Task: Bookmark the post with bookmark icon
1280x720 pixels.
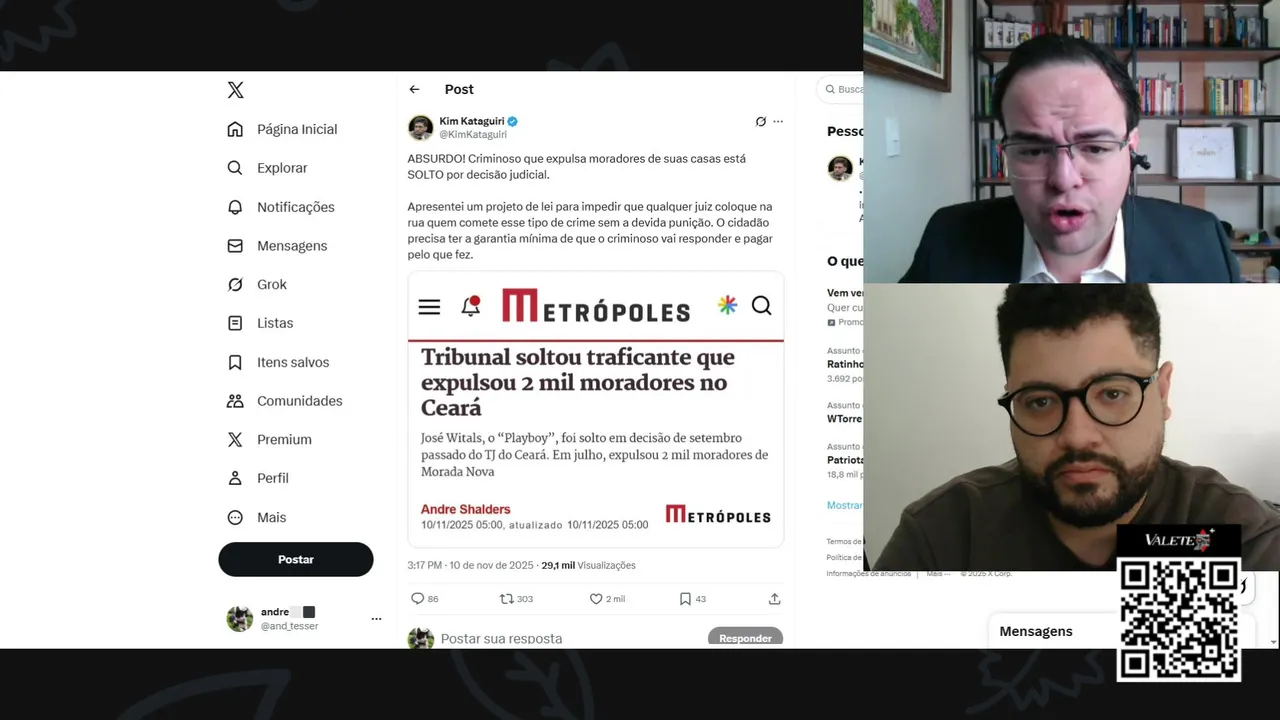Action: click(x=685, y=599)
